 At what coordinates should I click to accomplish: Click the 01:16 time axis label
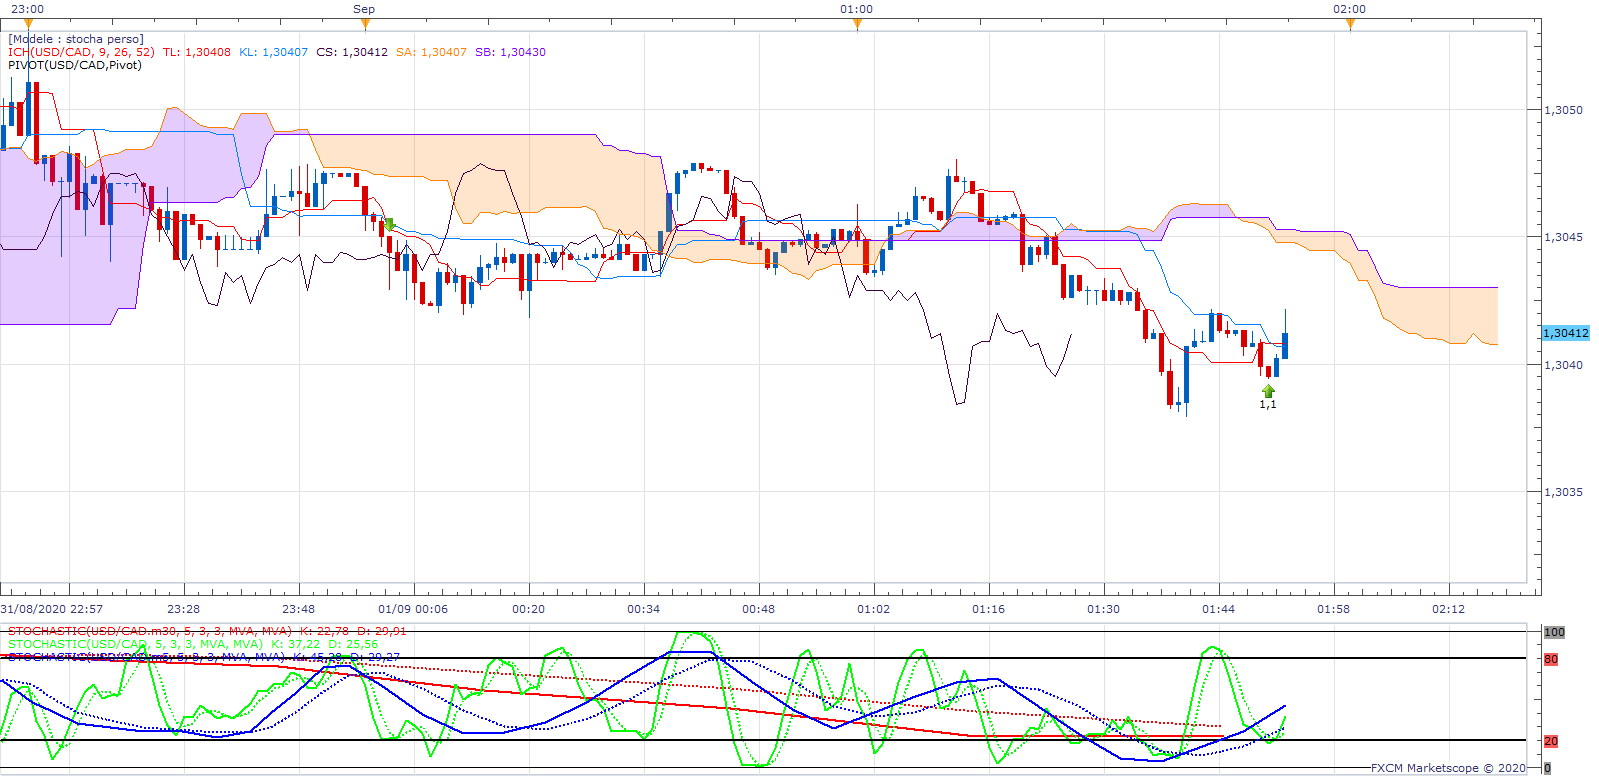(x=988, y=609)
